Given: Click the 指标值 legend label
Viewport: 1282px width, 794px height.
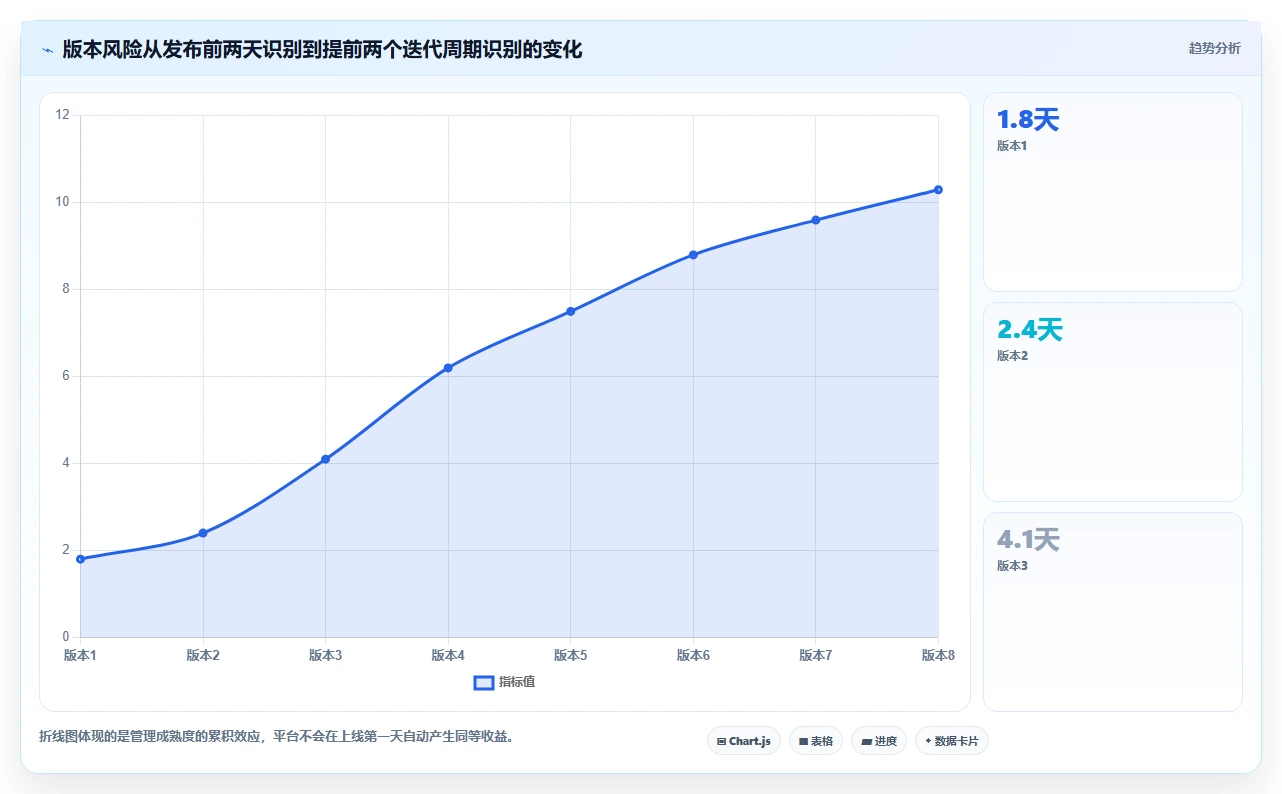Looking at the screenshot, I should coord(517,682).
